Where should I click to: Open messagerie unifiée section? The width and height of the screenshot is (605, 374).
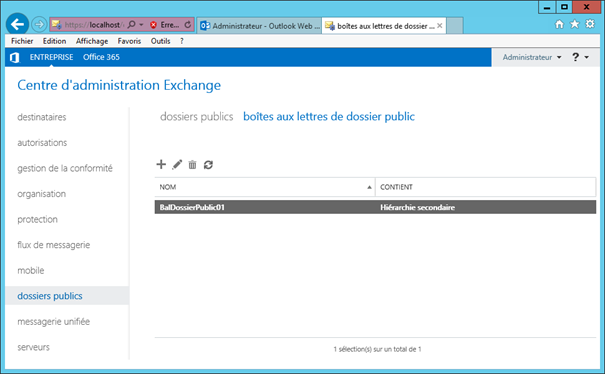click(54, 322)
